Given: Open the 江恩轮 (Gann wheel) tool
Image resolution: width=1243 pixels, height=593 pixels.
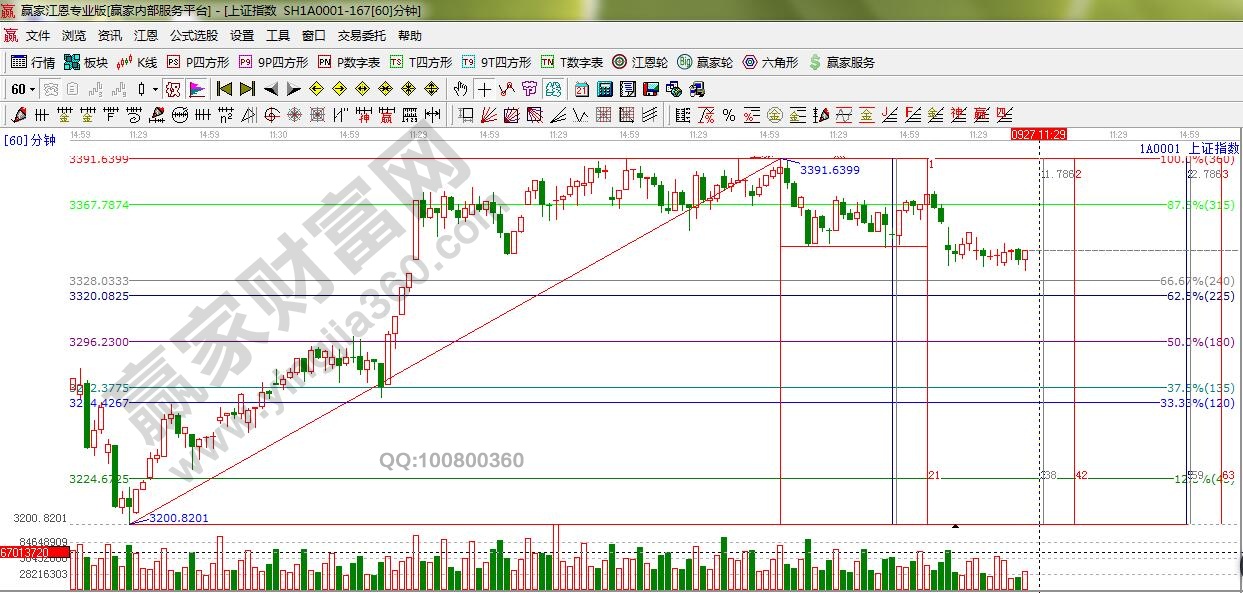Looking at the screenshot, I should tap(641, 62).
